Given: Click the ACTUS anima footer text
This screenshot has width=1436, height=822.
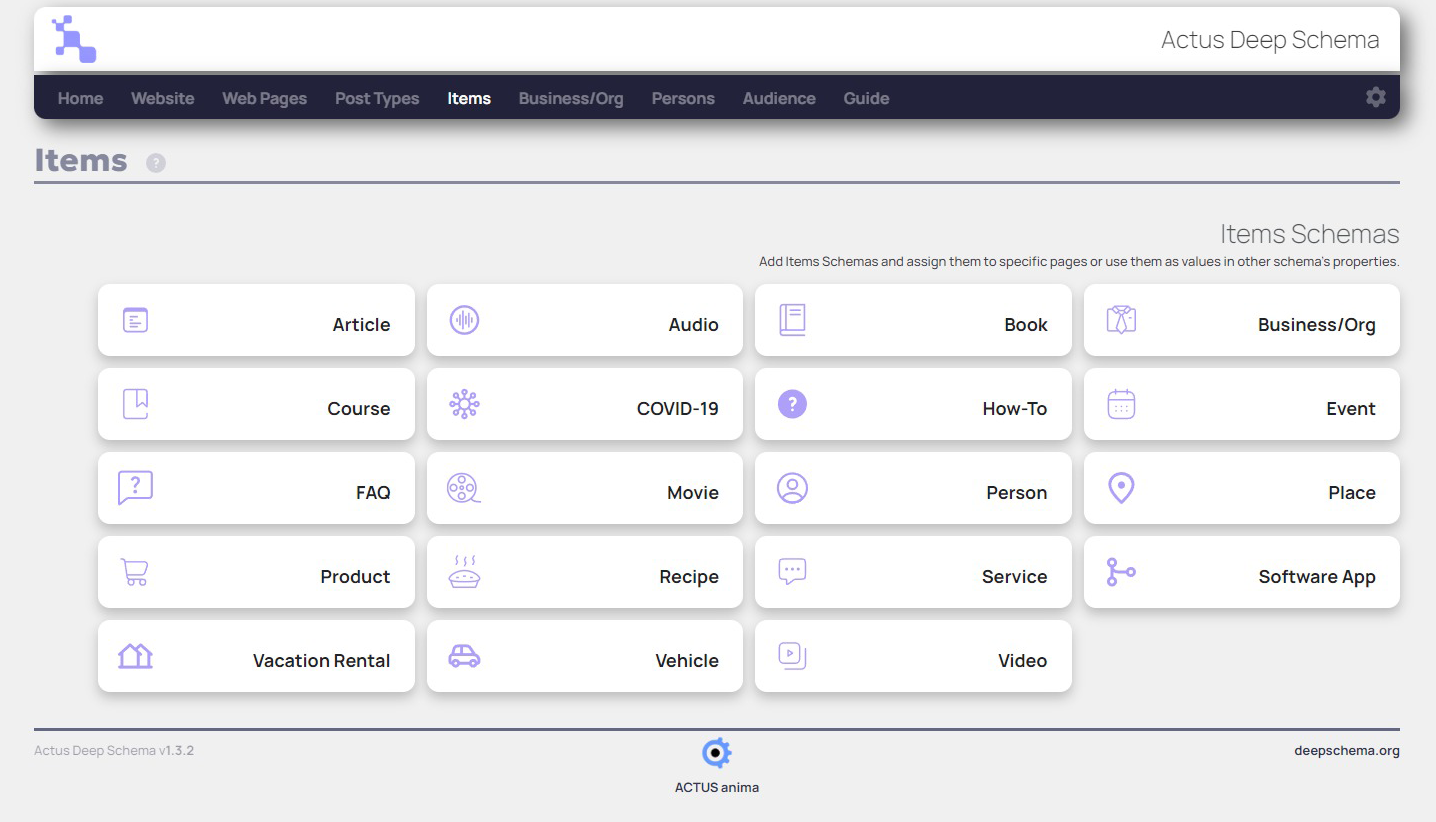Looking at the screenshot, I should [717, 787].
